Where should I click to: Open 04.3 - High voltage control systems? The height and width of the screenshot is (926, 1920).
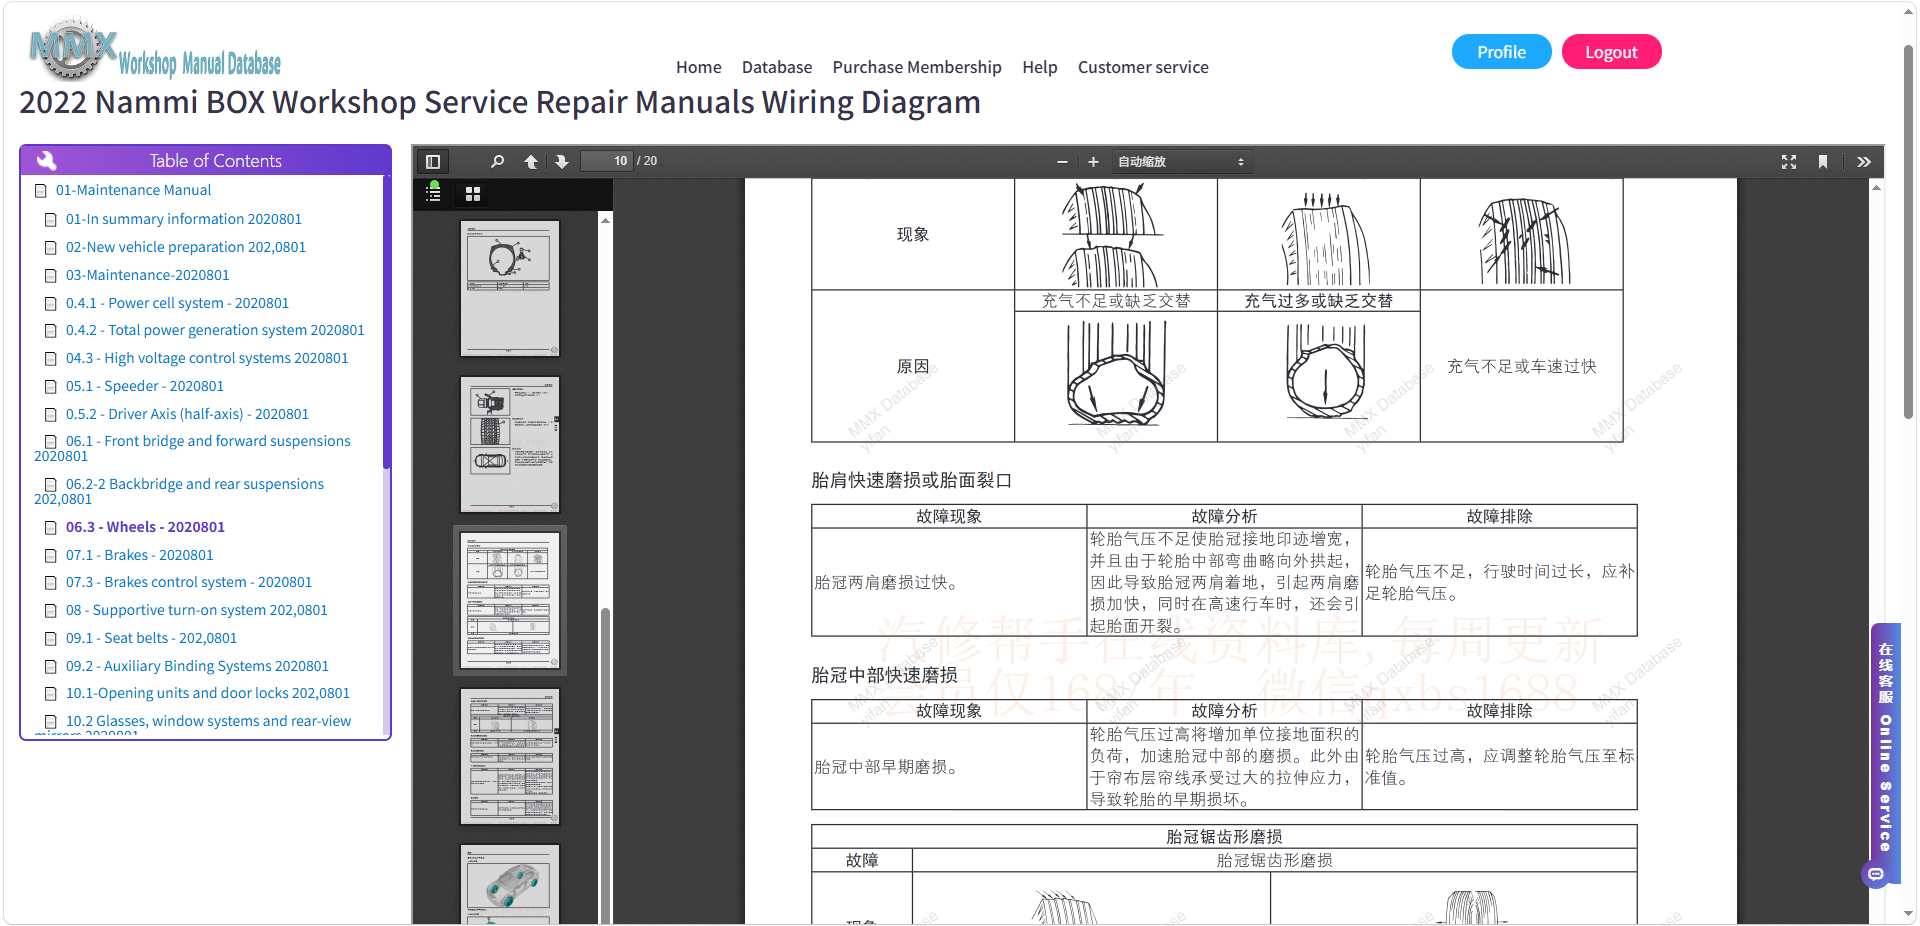coord(207,358)
